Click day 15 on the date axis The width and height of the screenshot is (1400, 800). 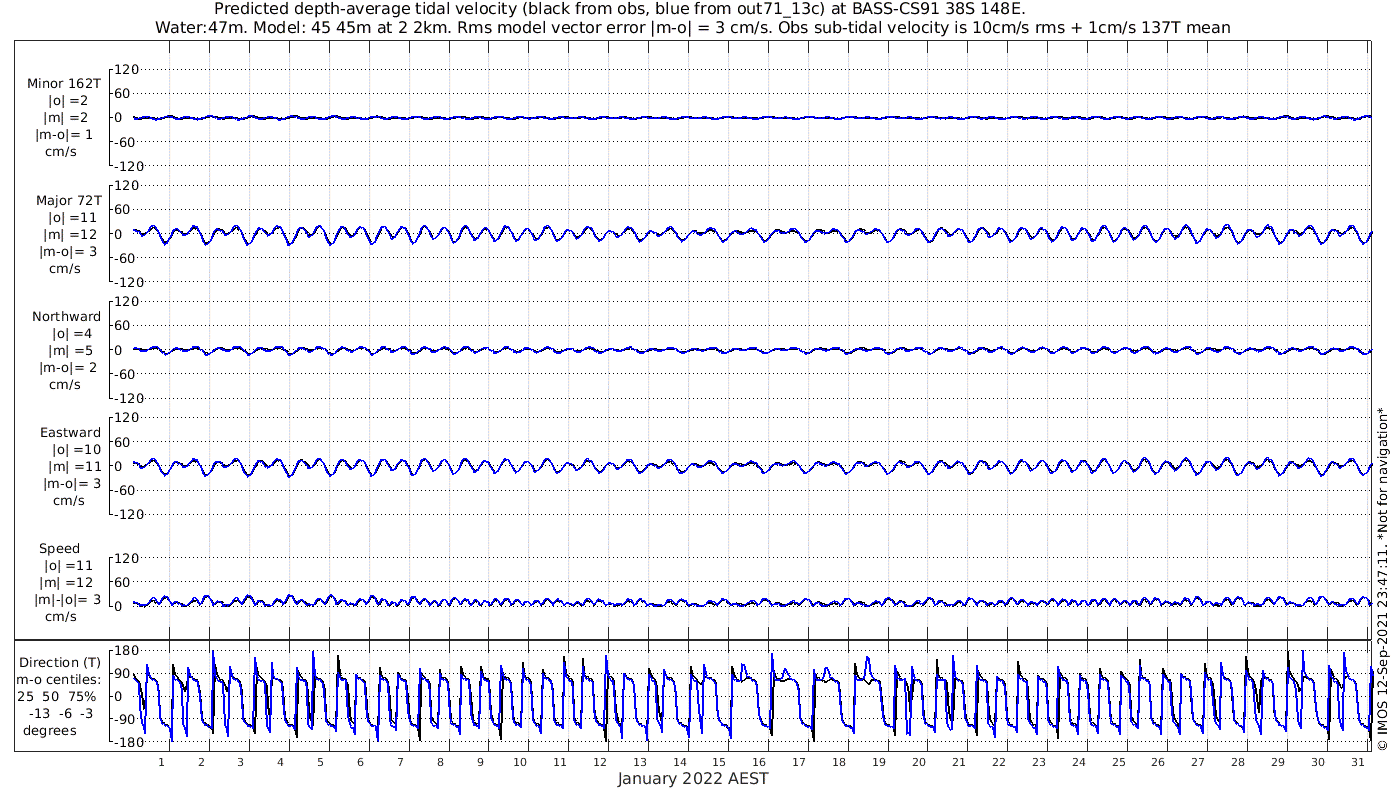[719, 762]
